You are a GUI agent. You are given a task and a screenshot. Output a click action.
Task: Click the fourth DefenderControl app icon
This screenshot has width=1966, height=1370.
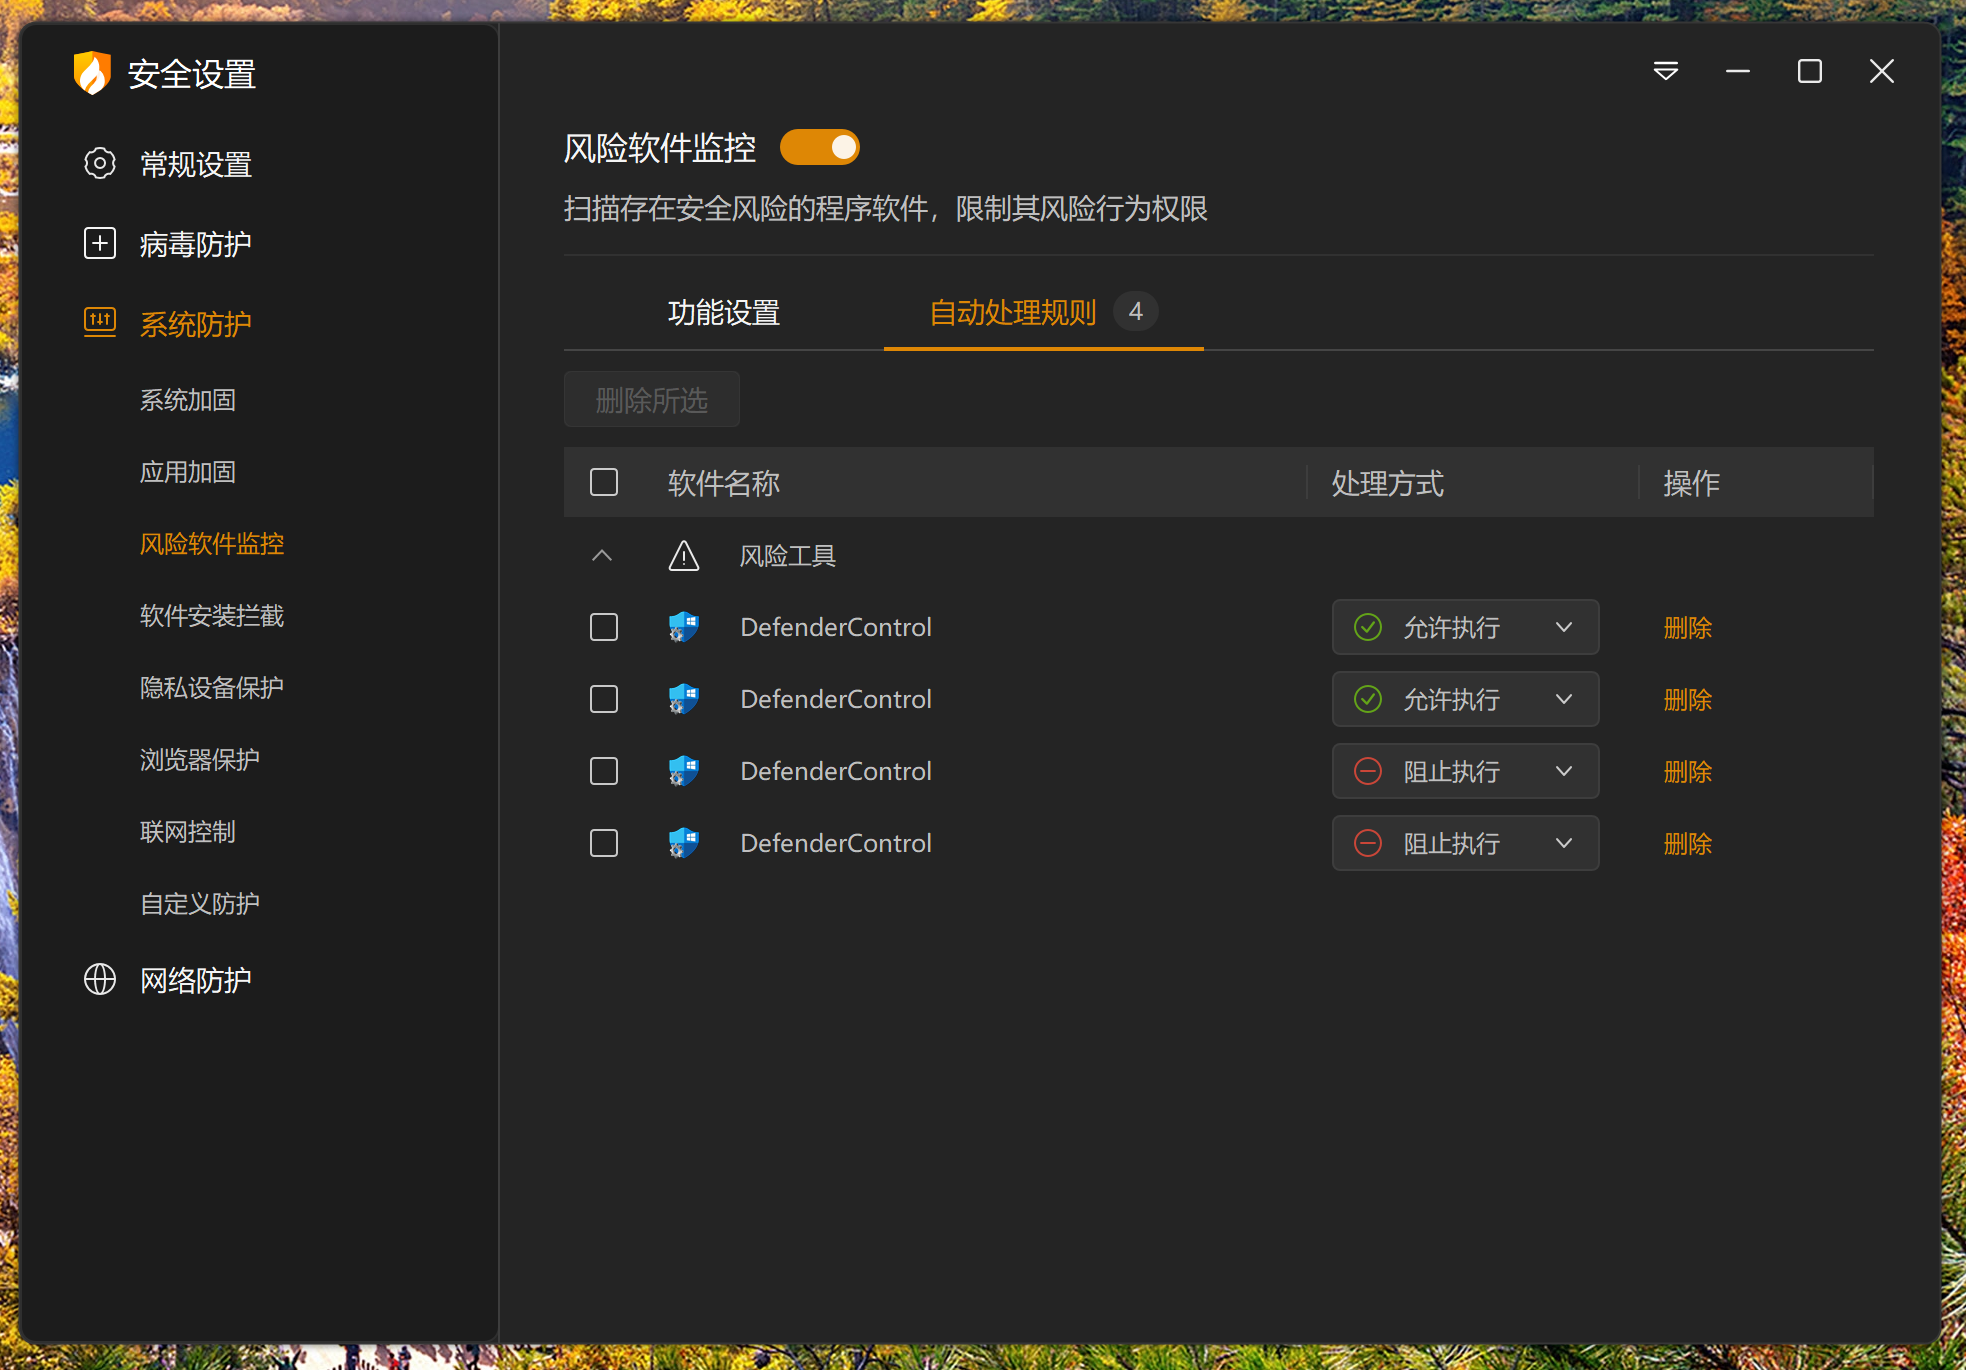(683, 843)
